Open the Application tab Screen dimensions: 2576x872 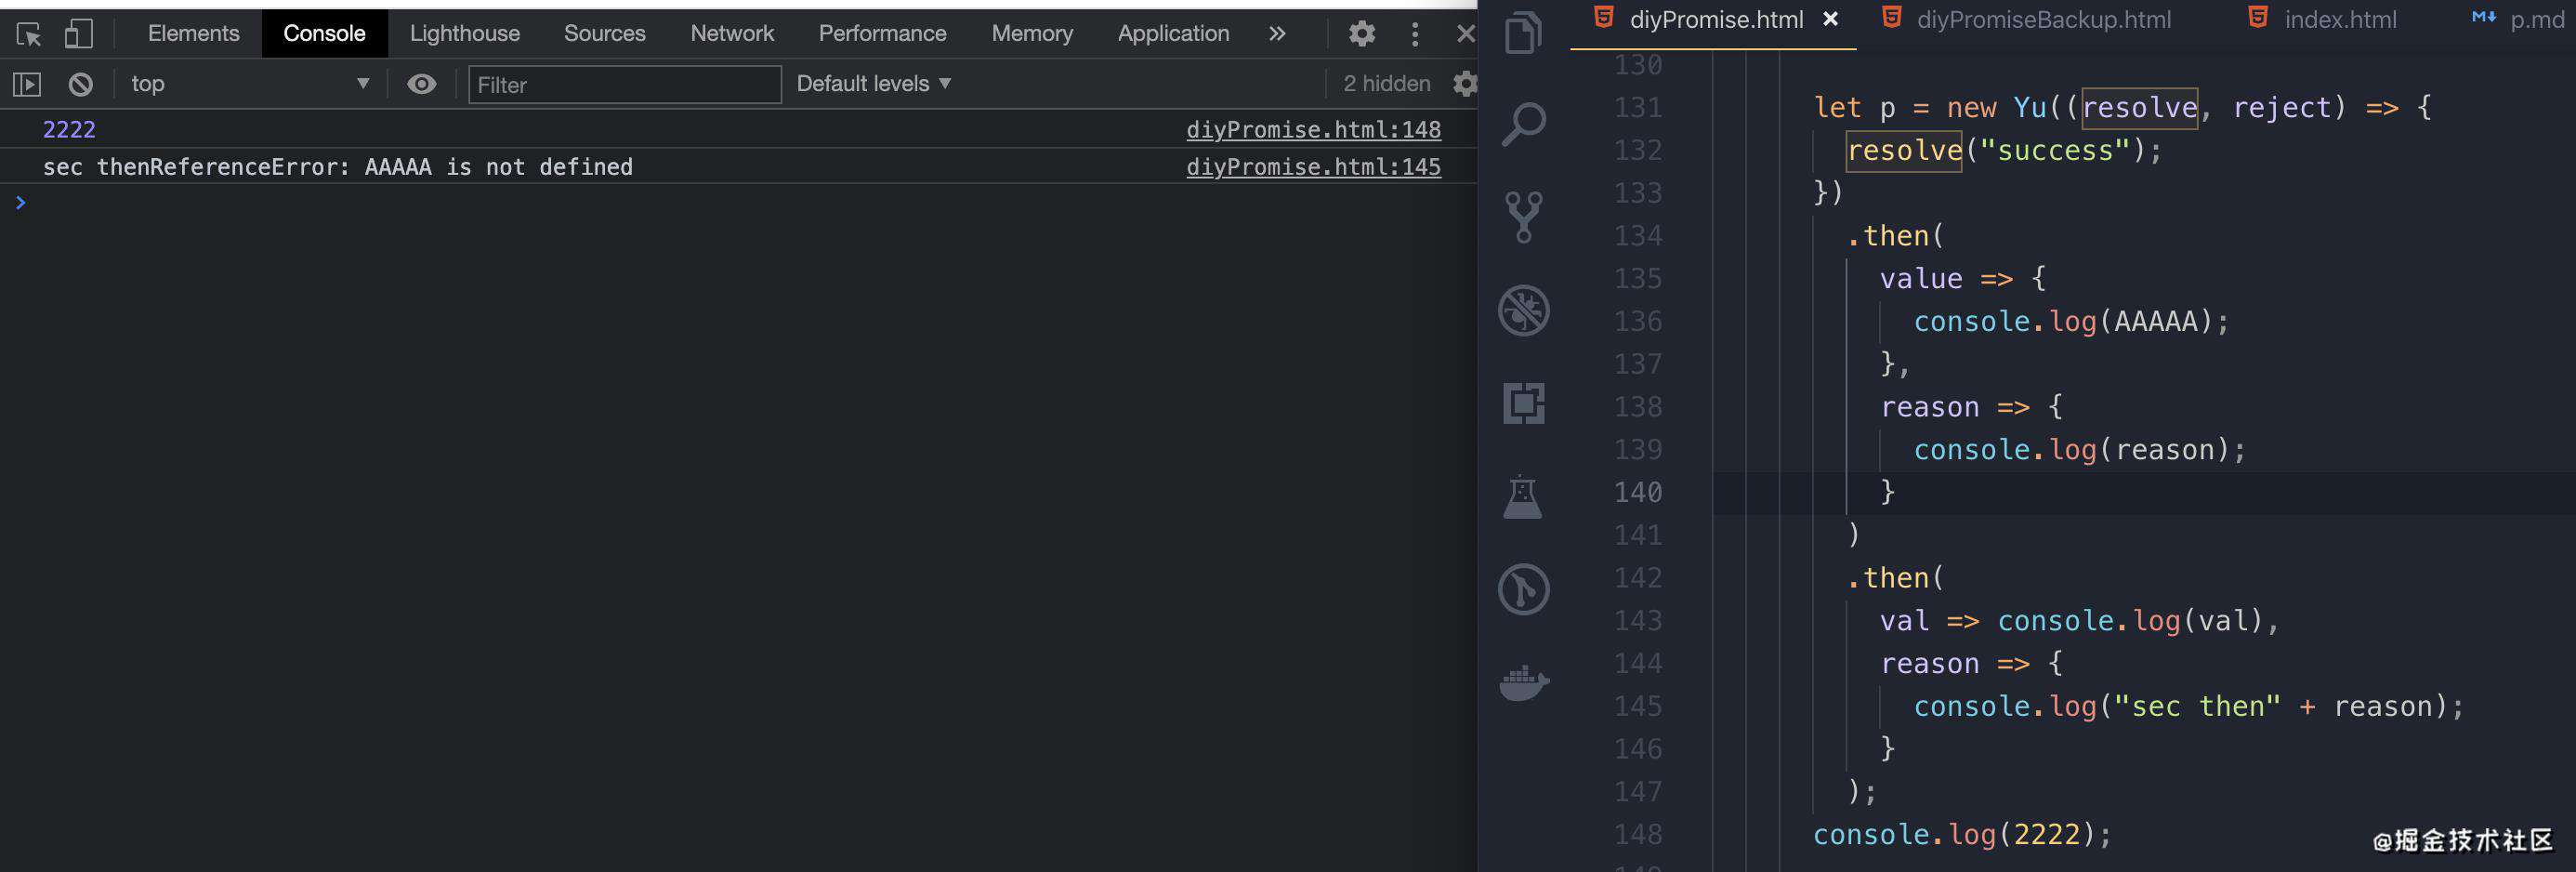click(1173, 33)
